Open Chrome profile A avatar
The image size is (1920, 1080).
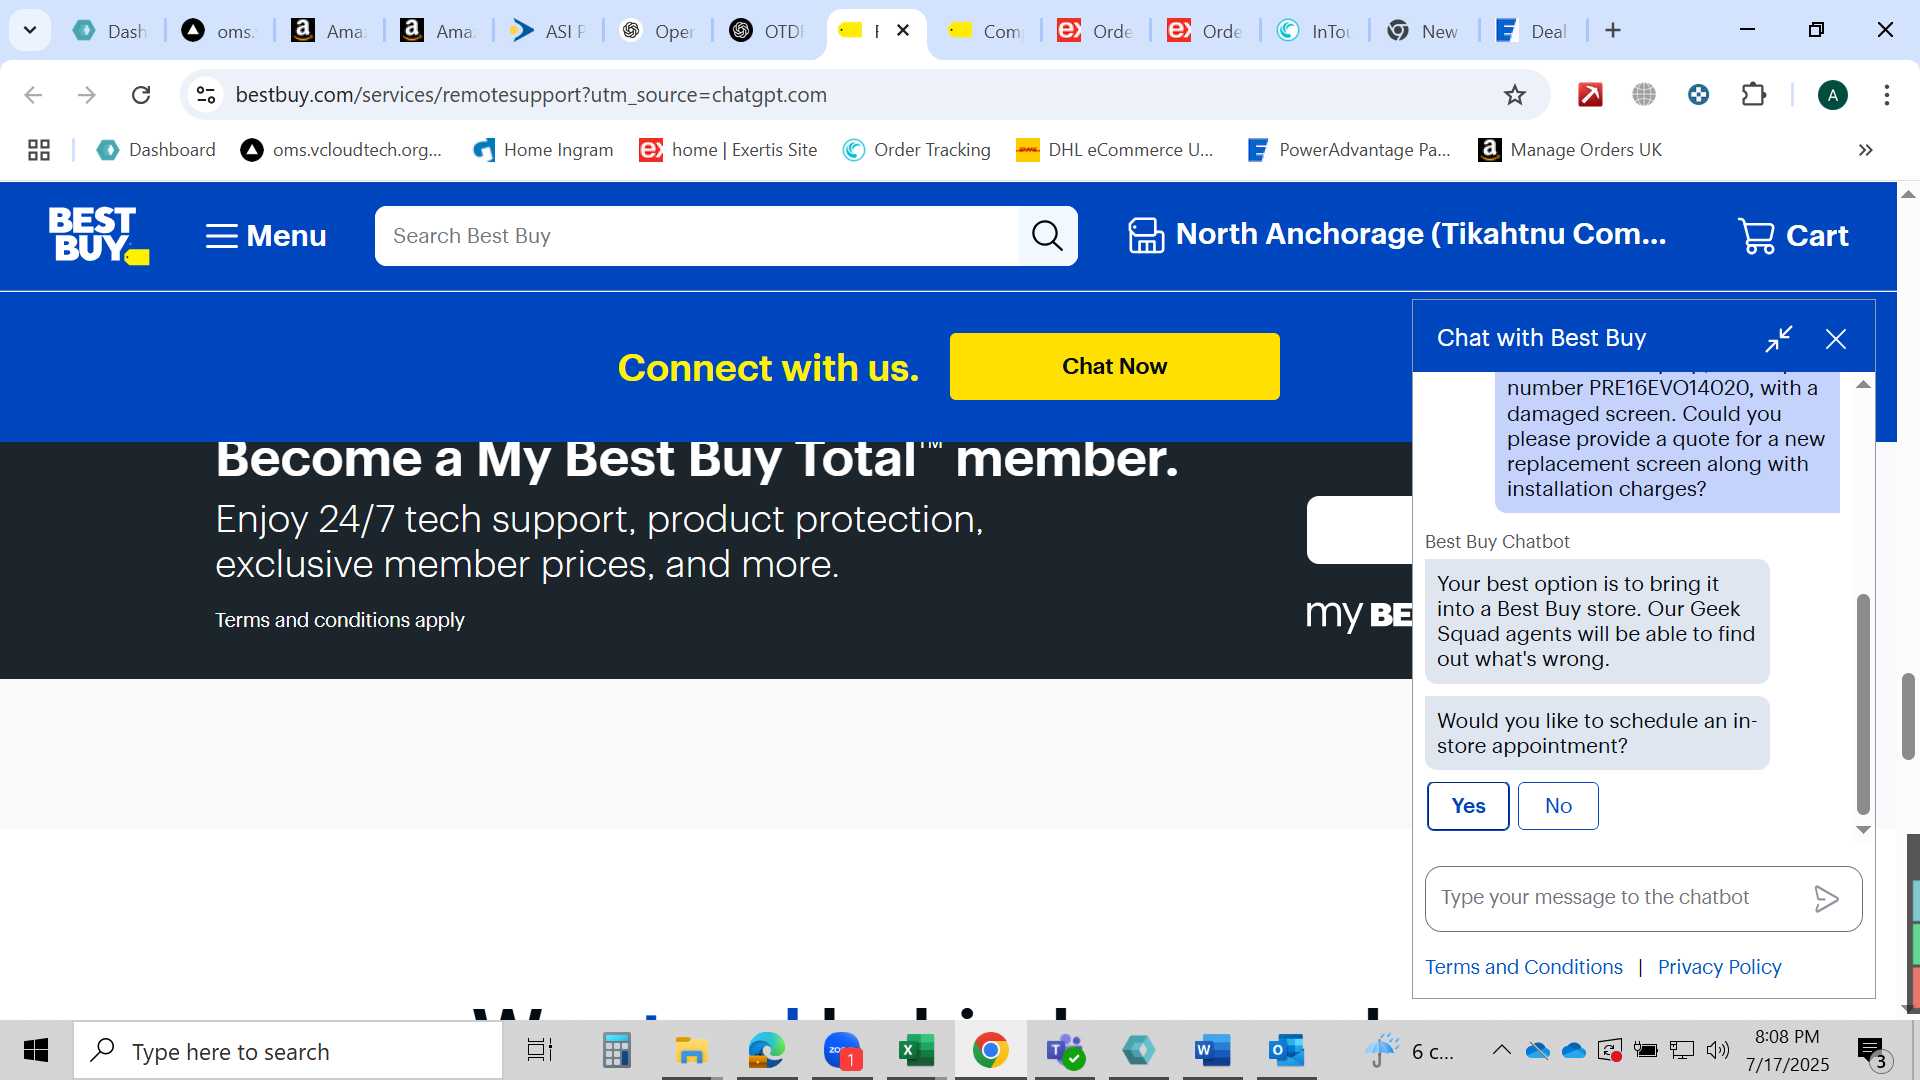[1833, 95]
